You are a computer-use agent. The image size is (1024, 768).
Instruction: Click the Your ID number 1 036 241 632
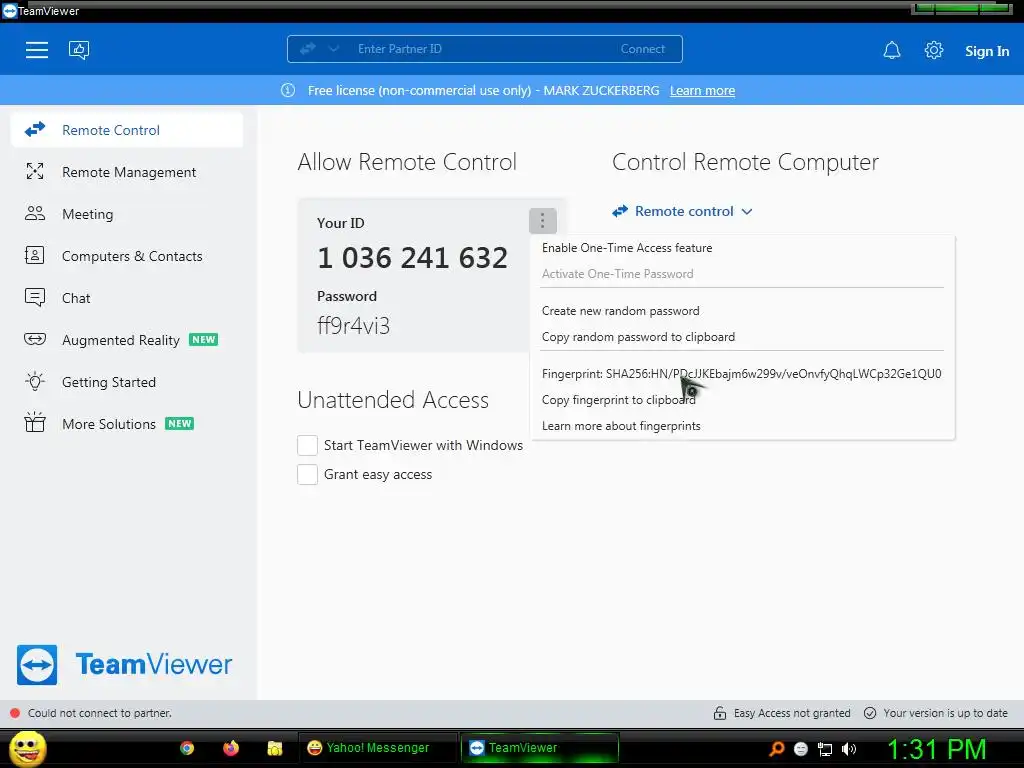point(412,258)
